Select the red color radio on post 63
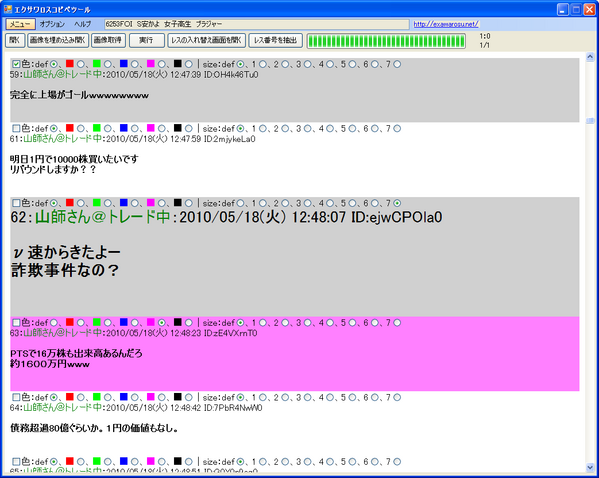Screen dimensions: 599x478 pyautogui.click(x=81, y=322)
